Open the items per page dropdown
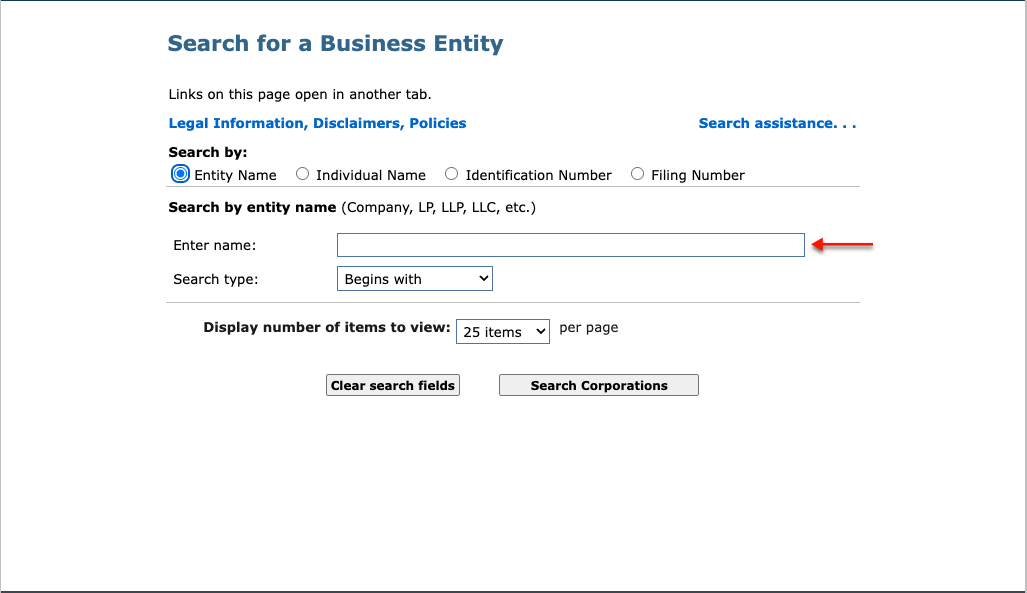The width and height of the screenshot is (1027, 593). pos(502,332)
